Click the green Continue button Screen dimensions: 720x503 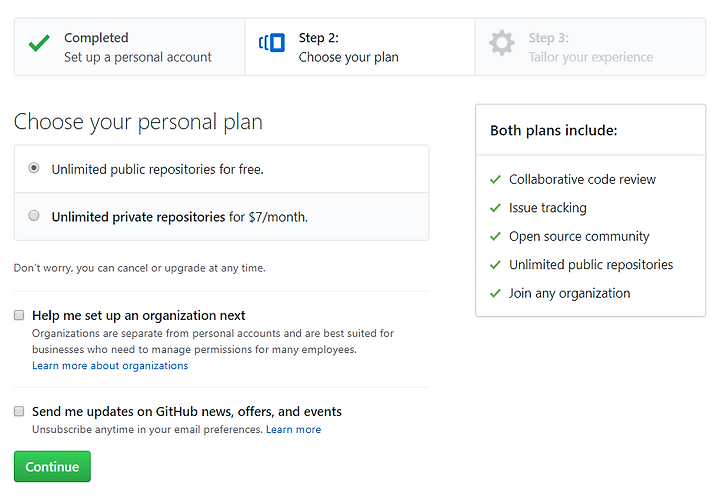[x=52, y=466]
